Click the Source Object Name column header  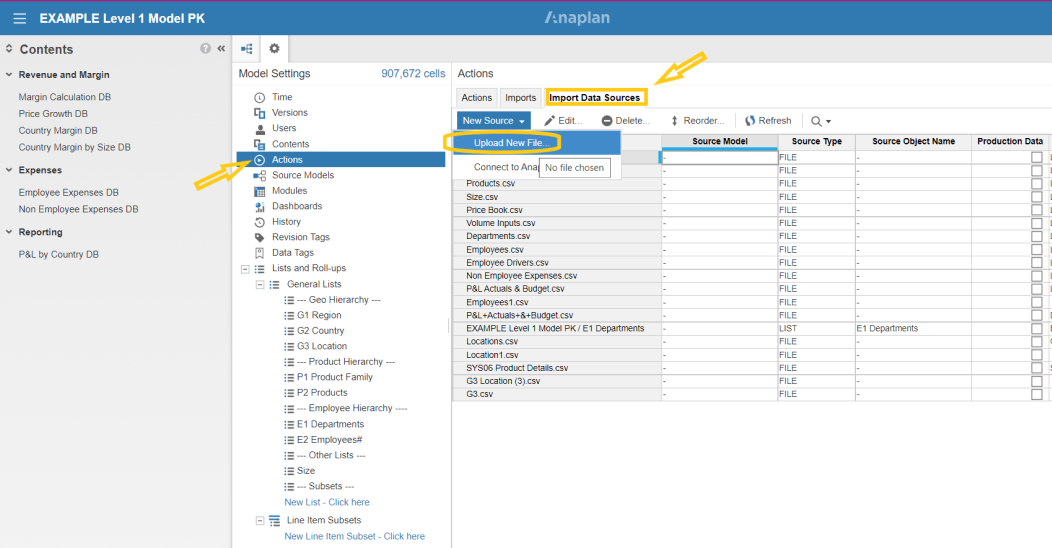[913, 142]
